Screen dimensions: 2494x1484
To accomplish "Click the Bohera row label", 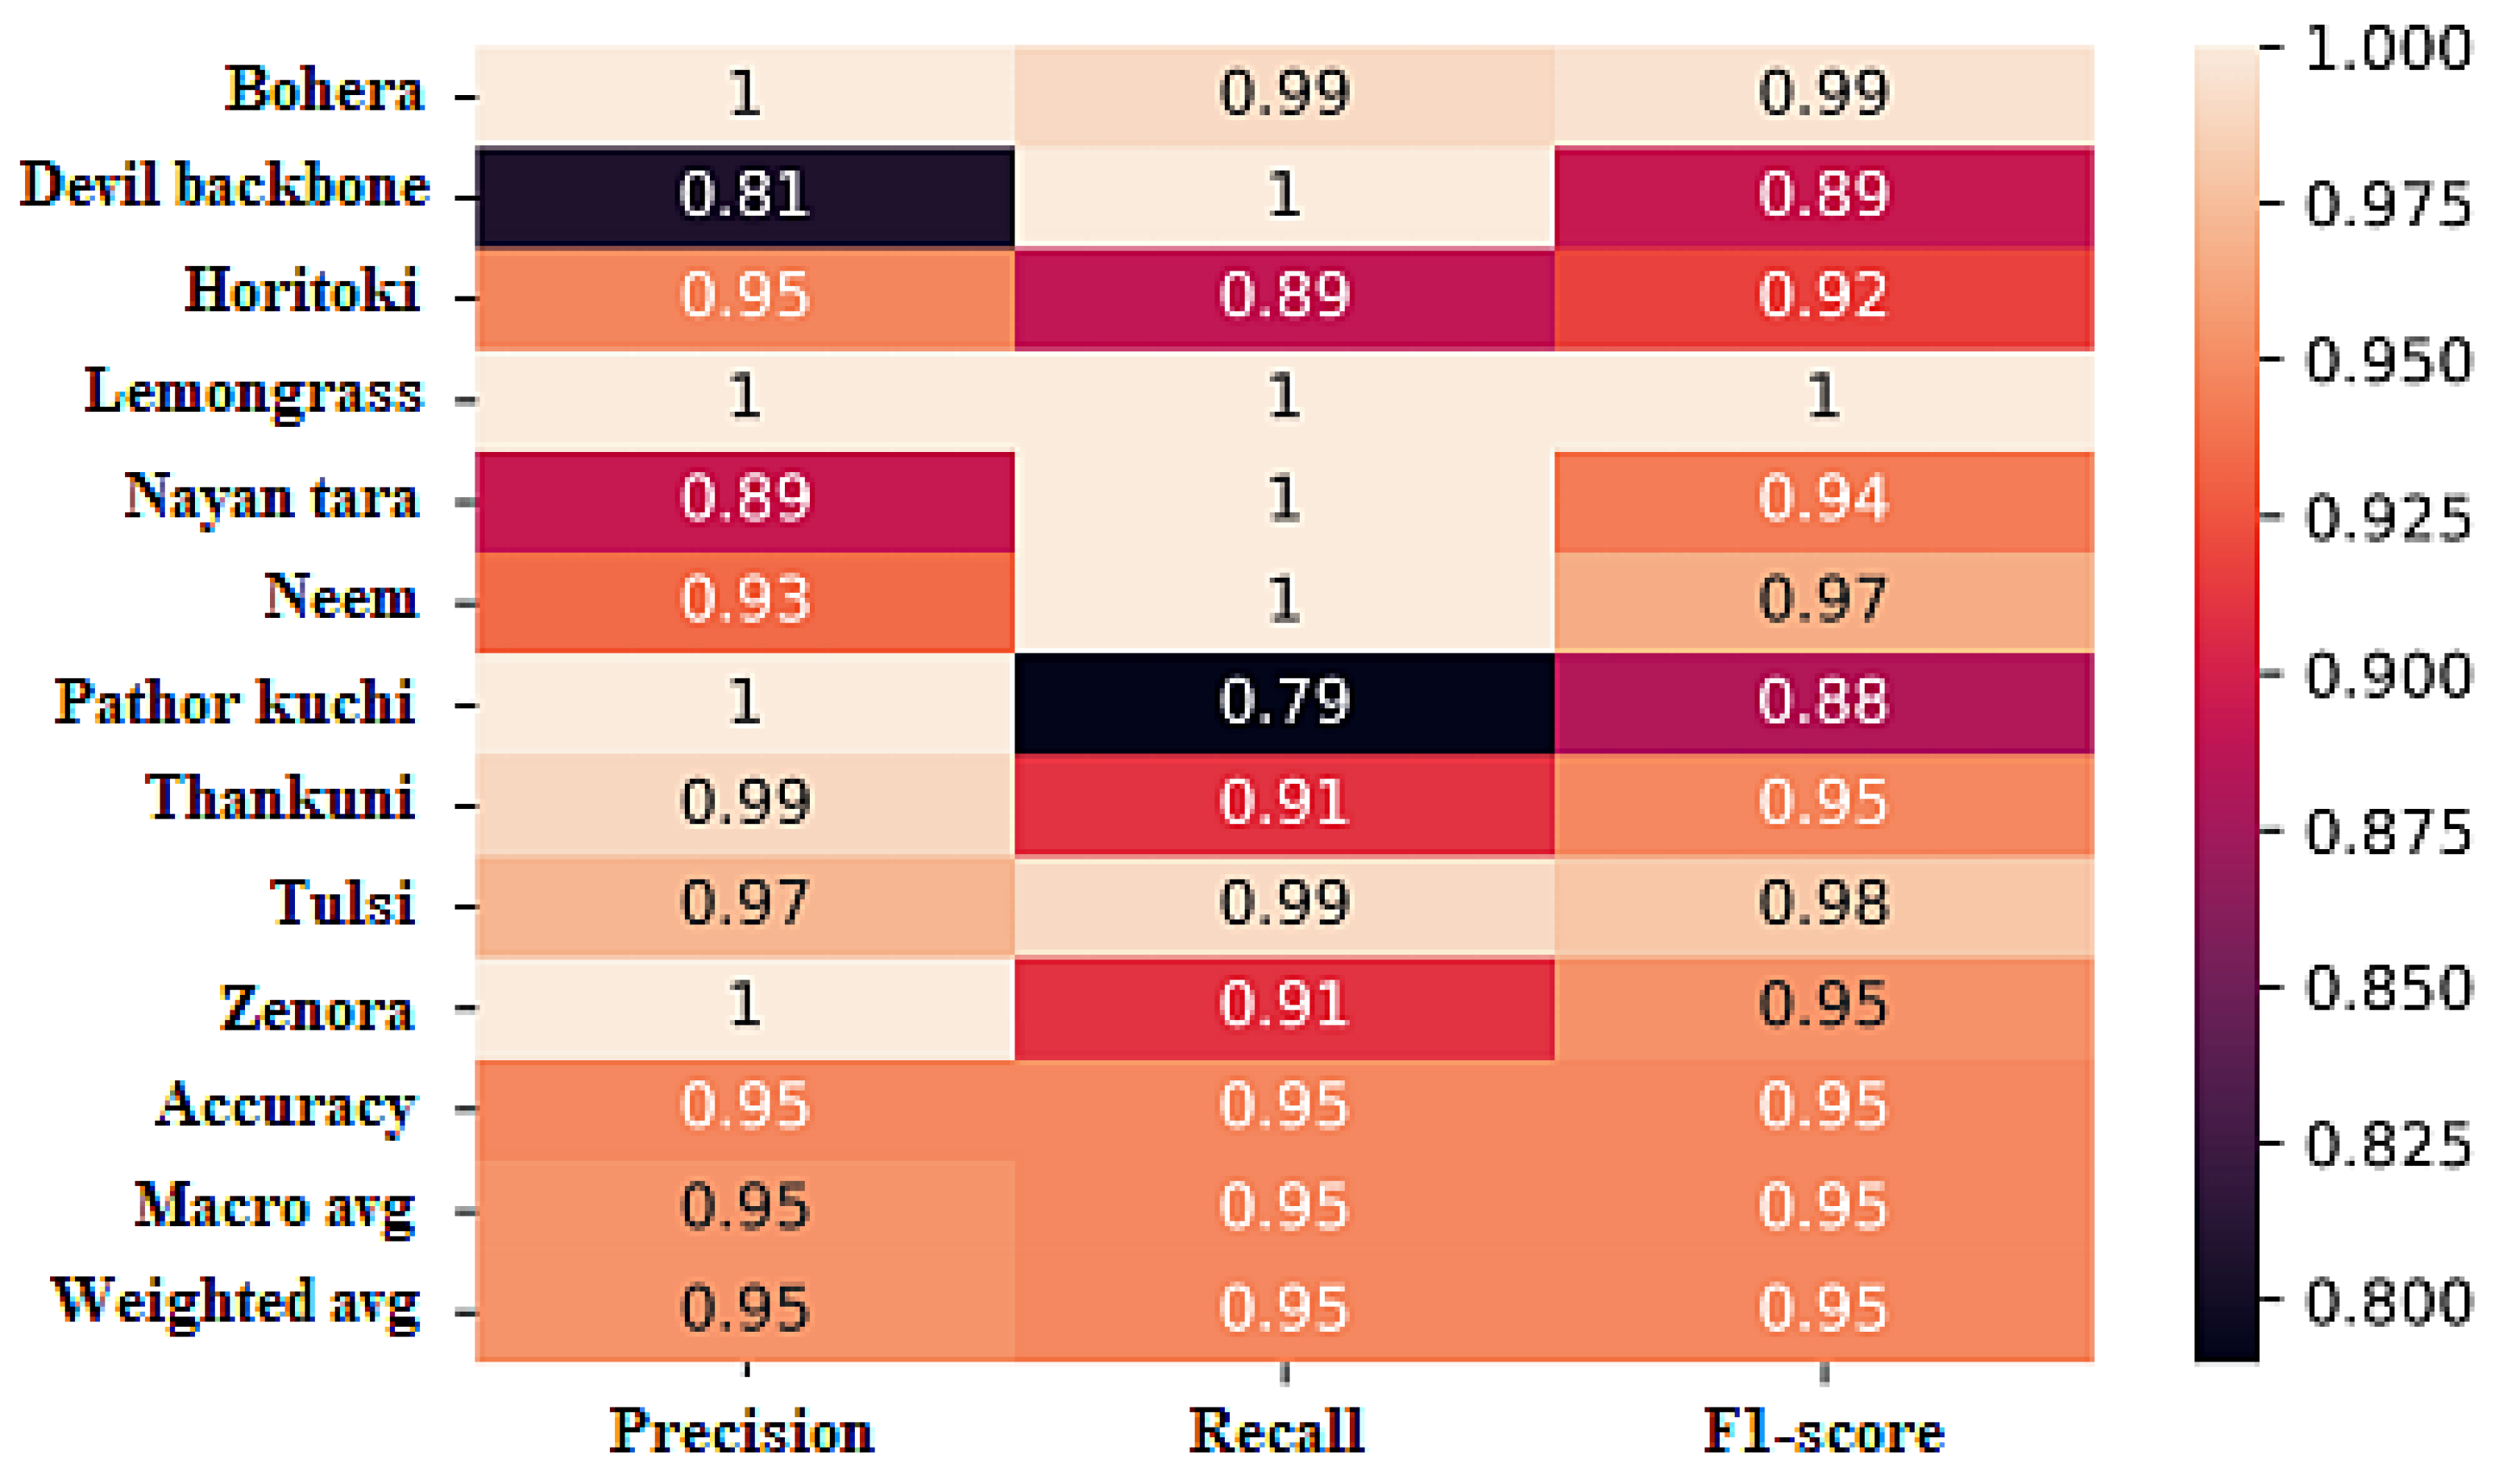I will (324, 90).
